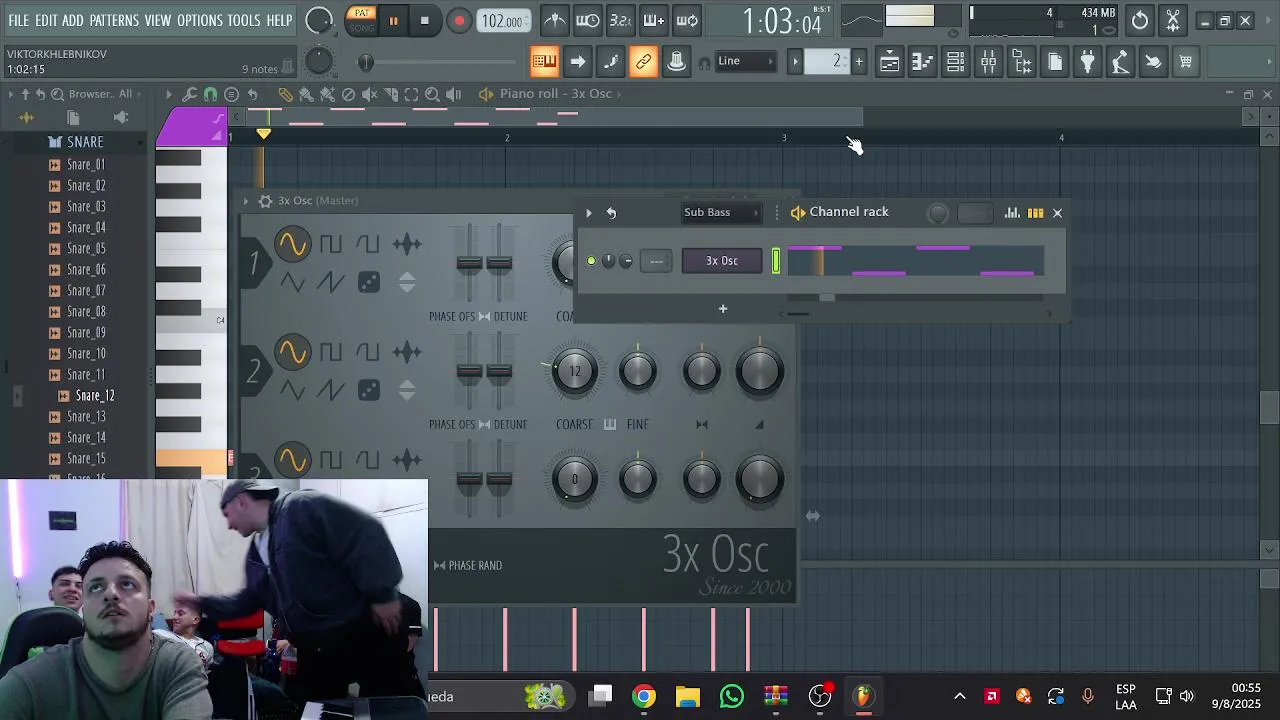1280x720 pixels.
Task: Select triangle wave shape for oscillator 2
Action: pyautogui.click(x=292, y=390)
